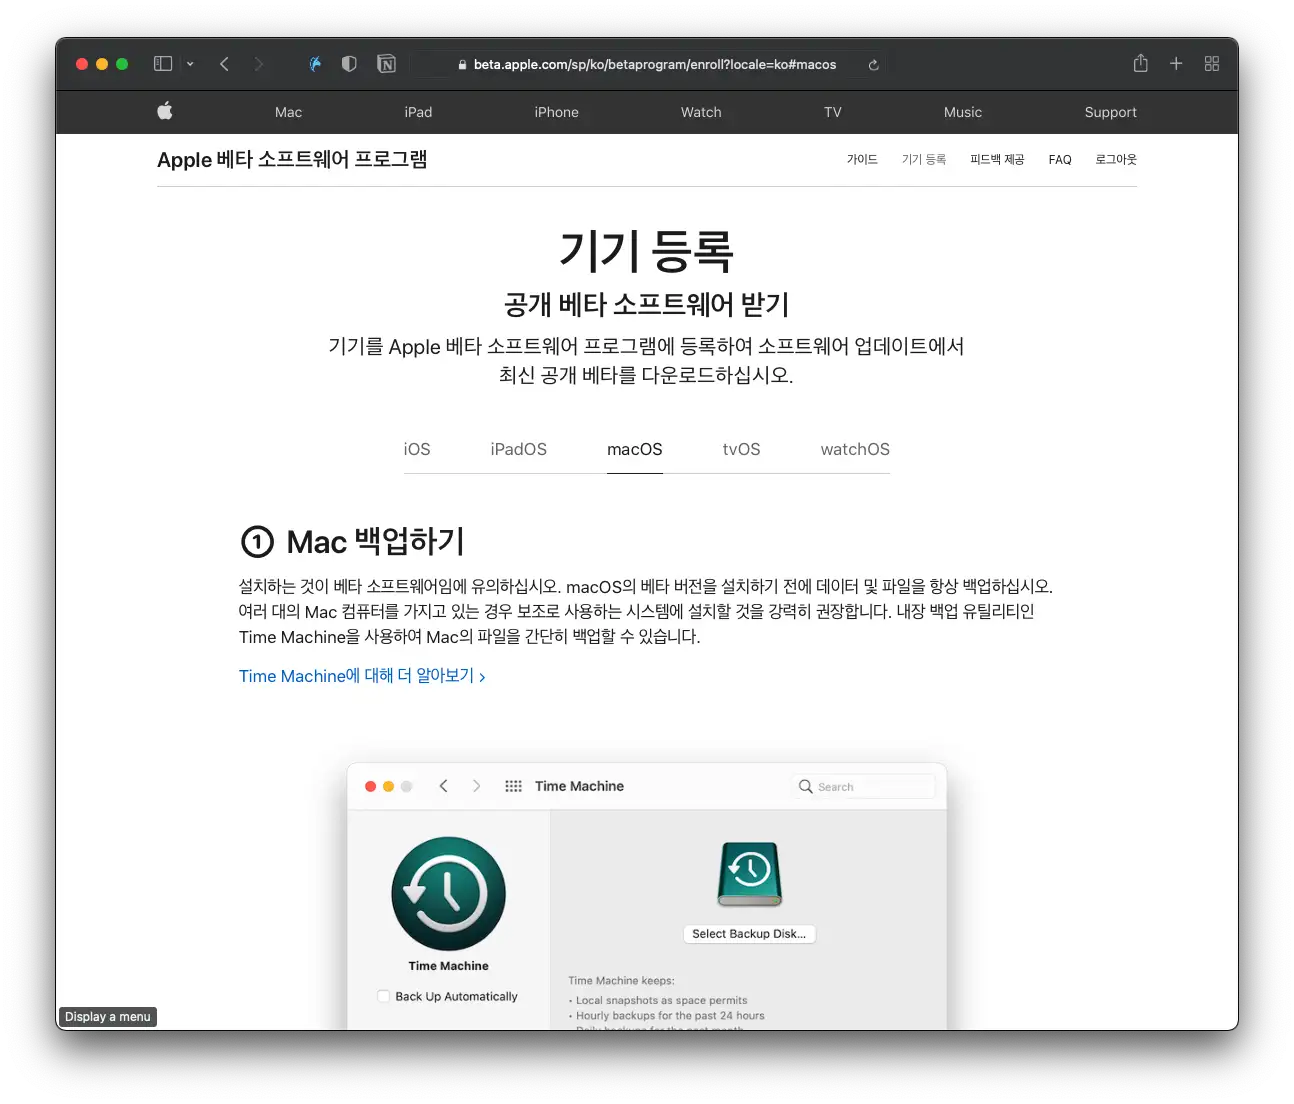The height and width of the screenshot is (1104, 1294).
Task: Open the privacy shield icon in toolbar
Action: click(349, 64)
